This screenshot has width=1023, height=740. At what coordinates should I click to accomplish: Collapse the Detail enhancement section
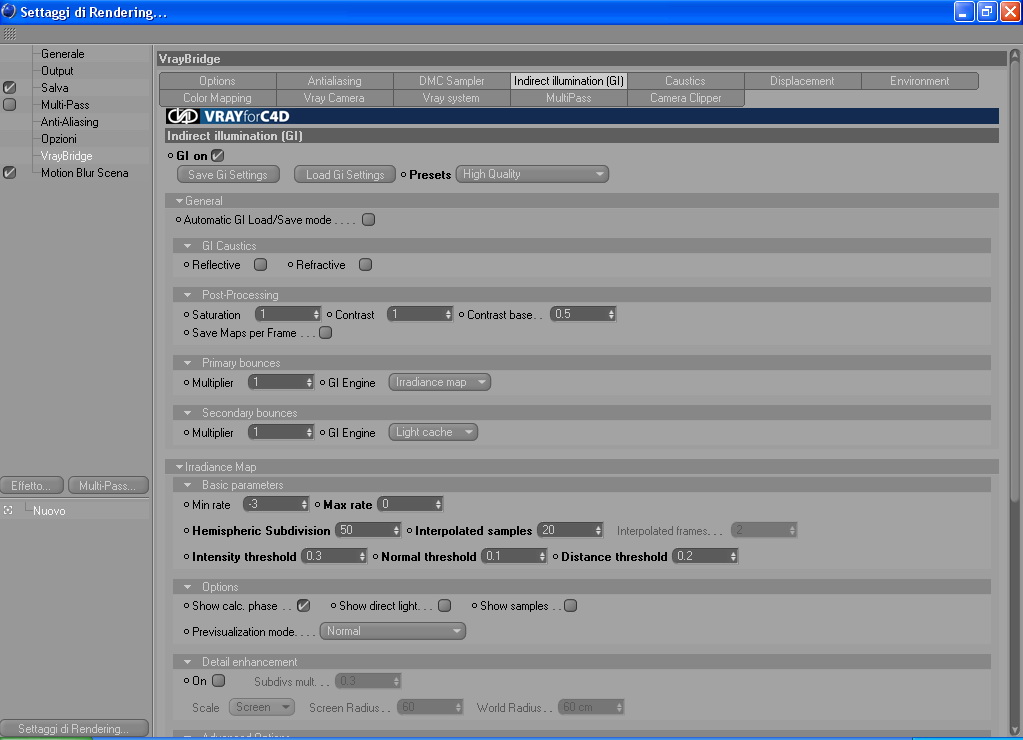[188, 662]
